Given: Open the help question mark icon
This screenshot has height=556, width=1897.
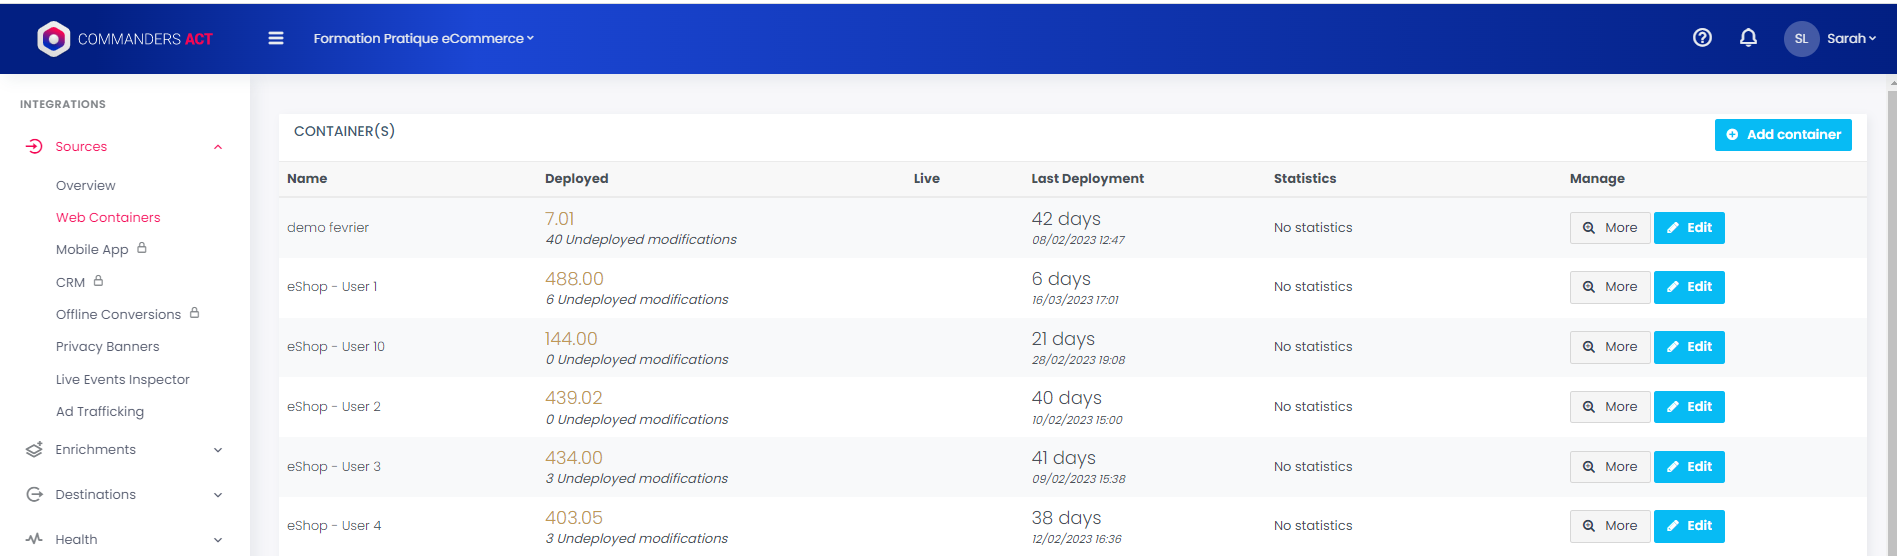Looking at the screenshot, I should [1702, 38].
